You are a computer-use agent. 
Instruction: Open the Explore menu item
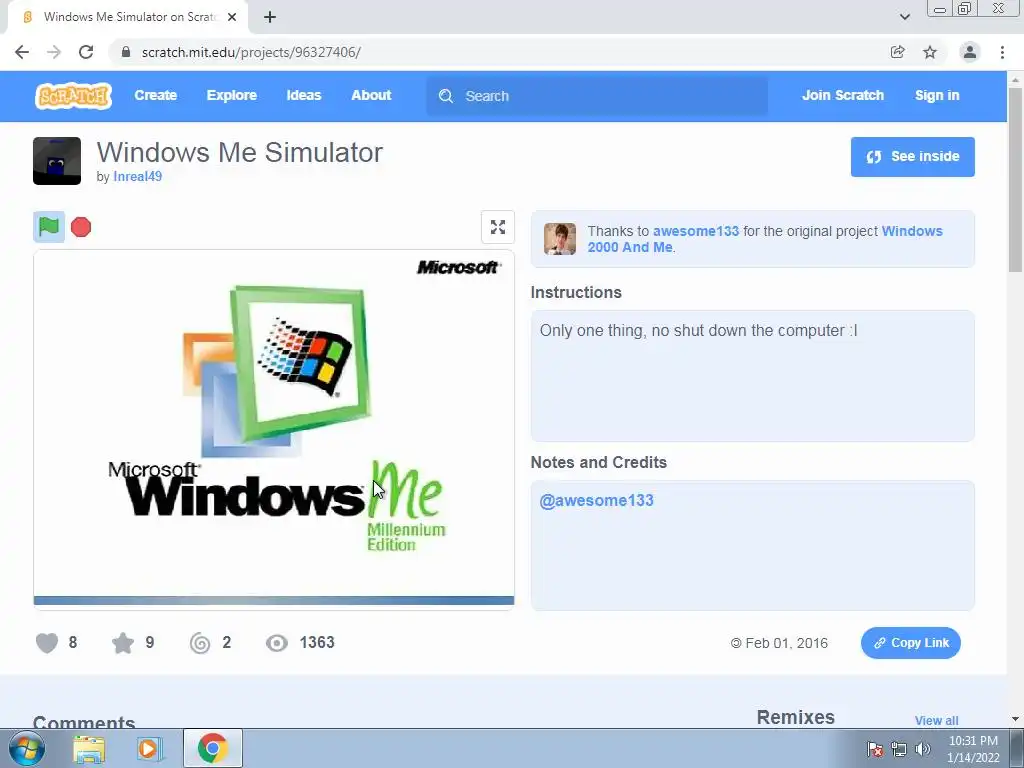tap(232, 95)
